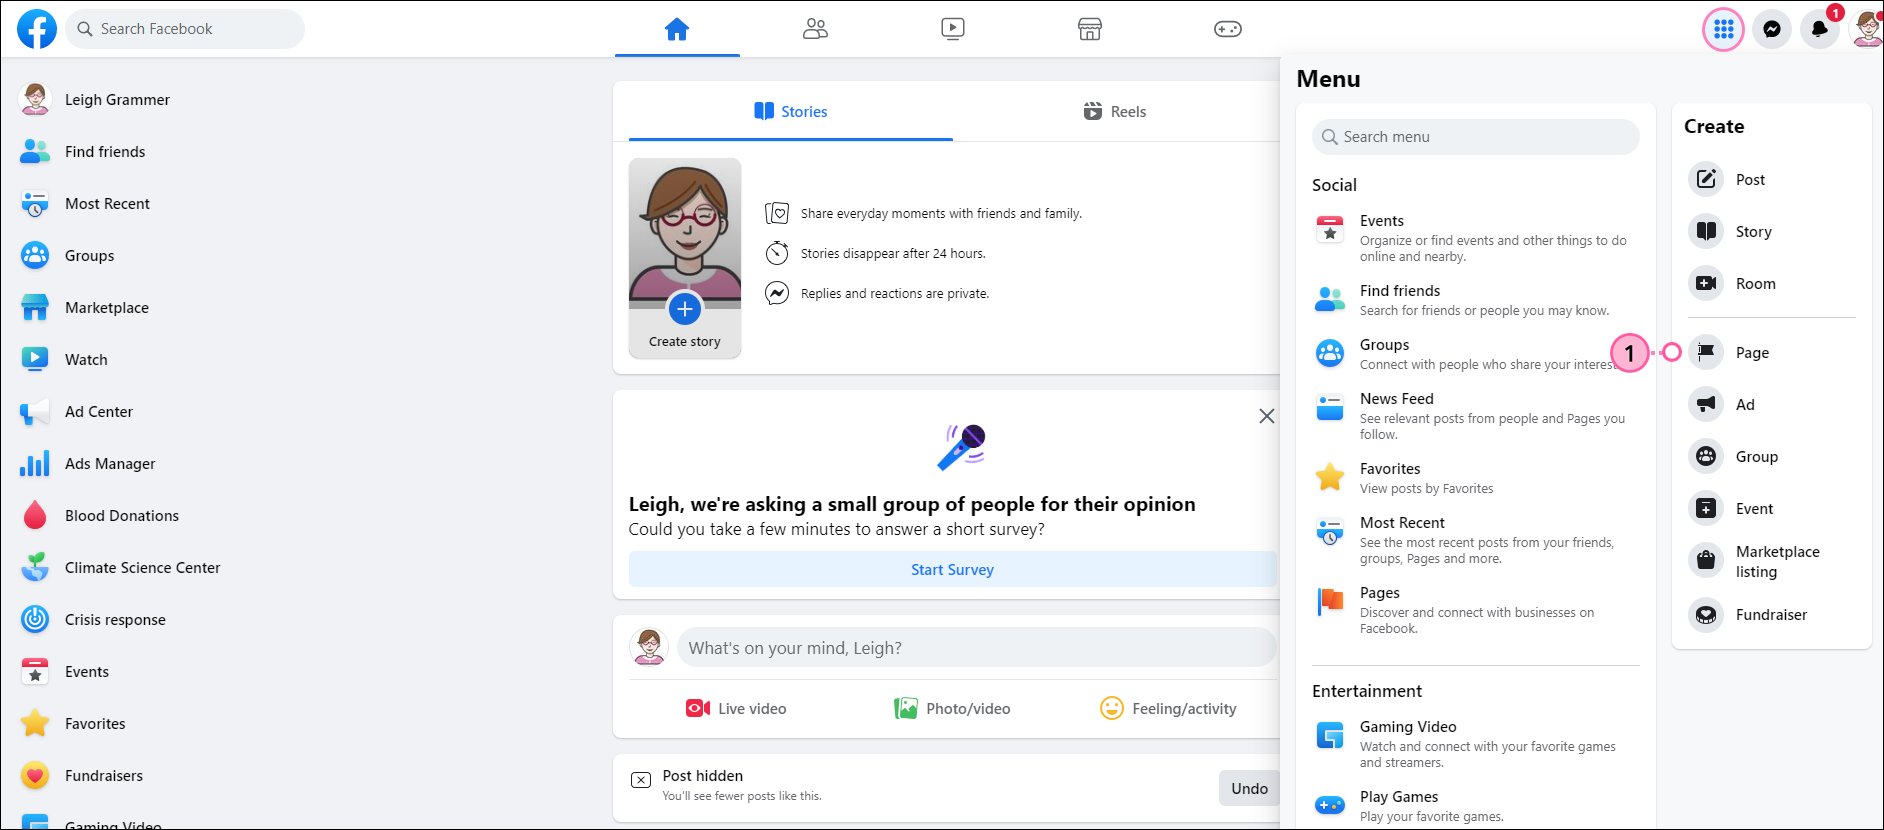Open Messenger icon
This screenshot has width=1884, height=830.
pos(1772,29)
